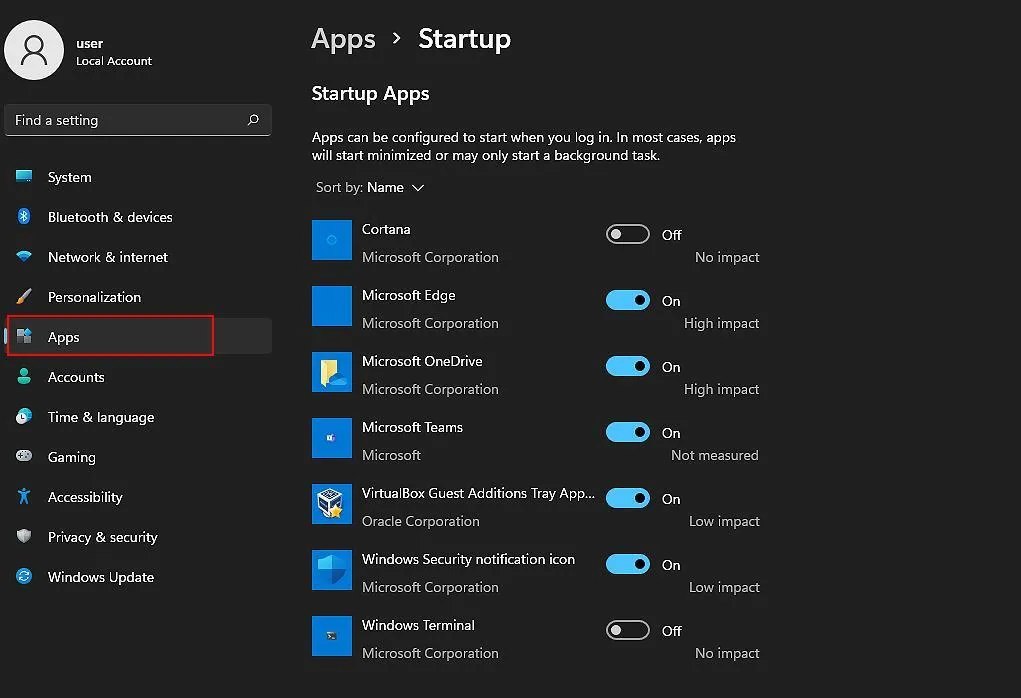This screenshot has height=698, width=1021.
Task: Click the Bluetooth icon in sidebar
Action: pyautogui.click(x=24, y=216)
